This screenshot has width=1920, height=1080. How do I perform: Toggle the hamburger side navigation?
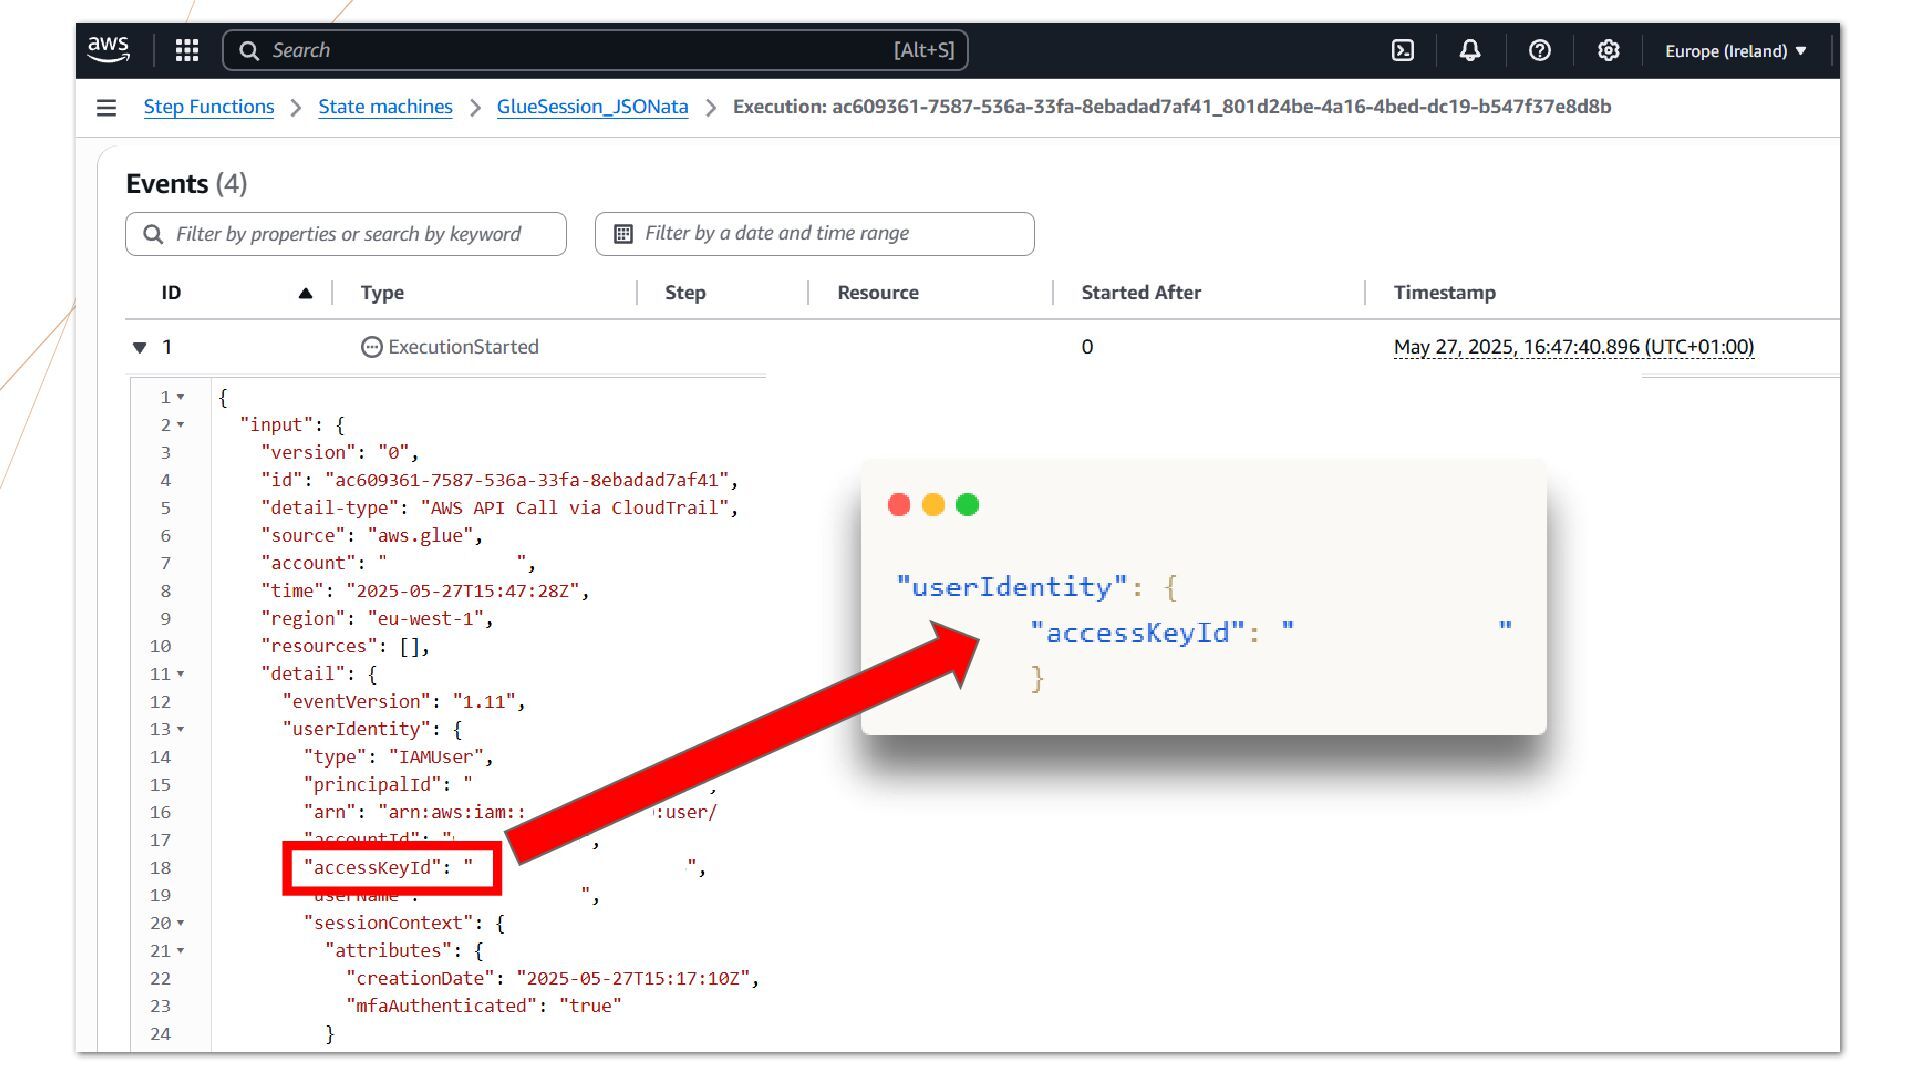[x=106, y=107]
